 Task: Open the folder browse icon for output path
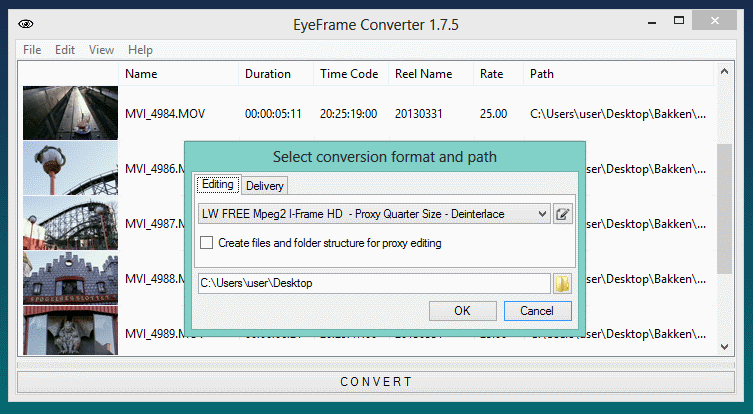click(563, 283)
